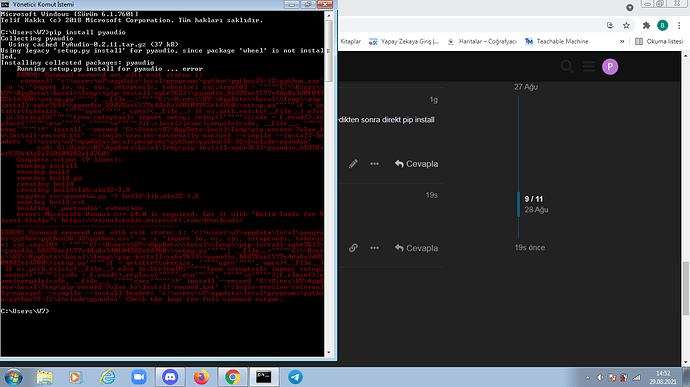The width and height of the screenshot is (690, 387).
Task: Open the forum search magnifier icon
Action: point(567,66)
